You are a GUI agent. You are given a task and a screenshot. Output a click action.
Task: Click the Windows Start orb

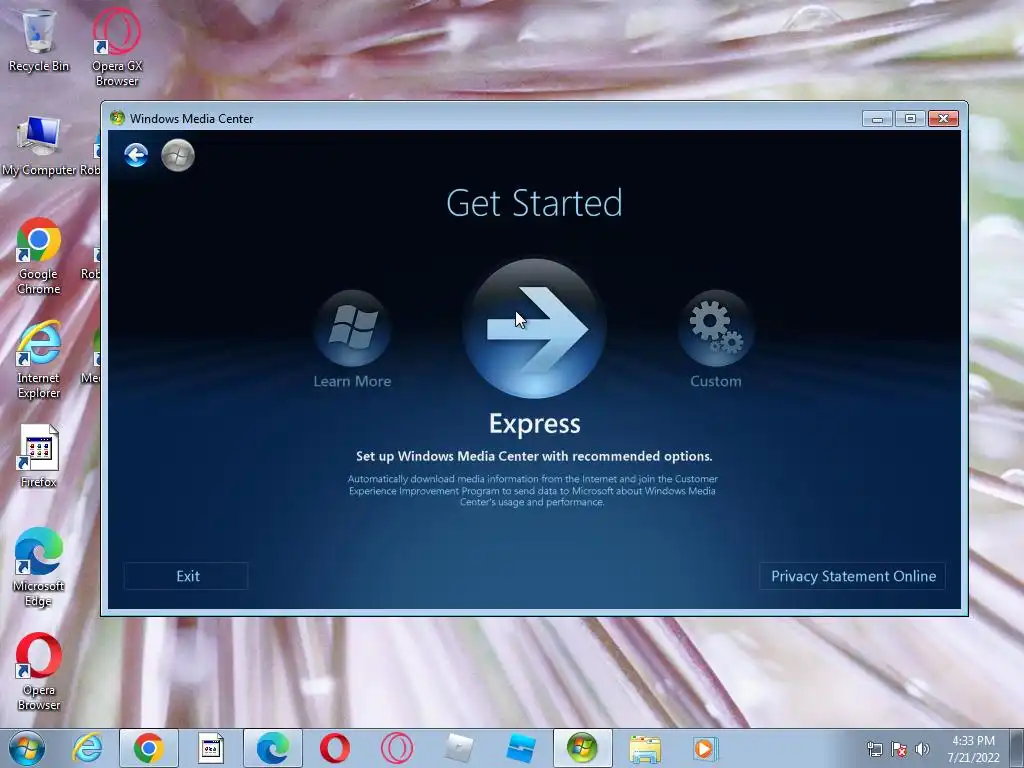[x=27, y=748]
